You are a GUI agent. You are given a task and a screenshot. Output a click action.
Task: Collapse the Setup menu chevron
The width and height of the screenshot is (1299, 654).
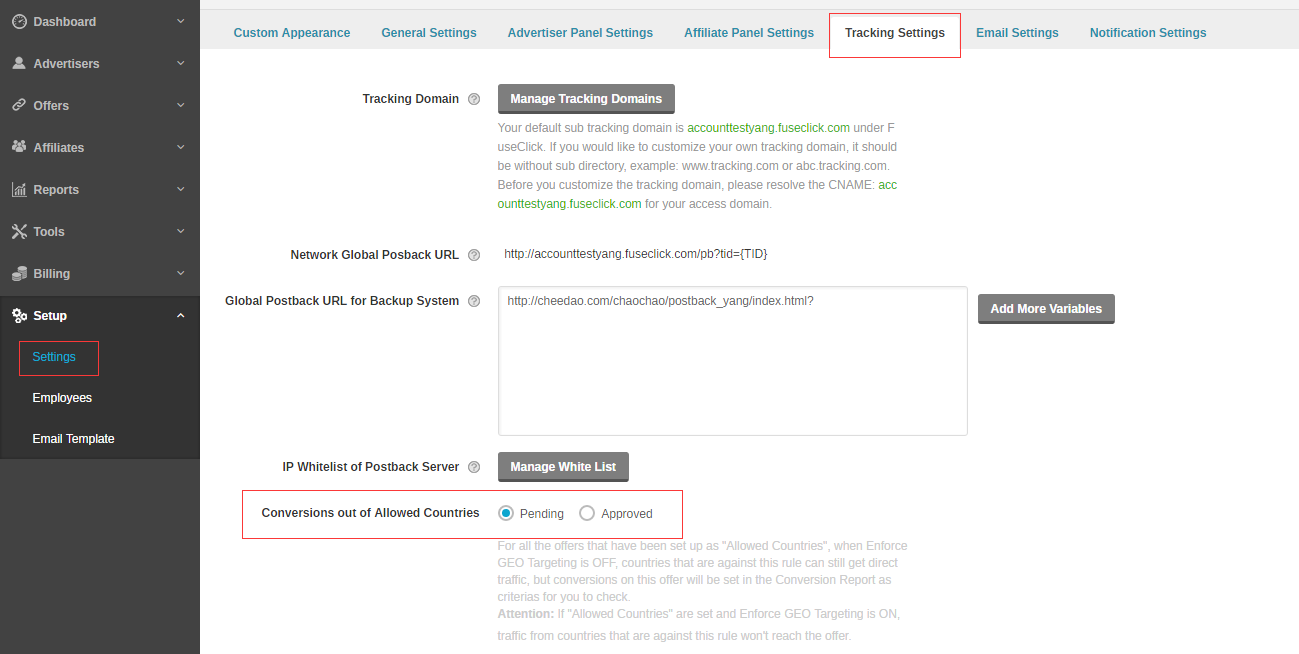tap(181, 315)
